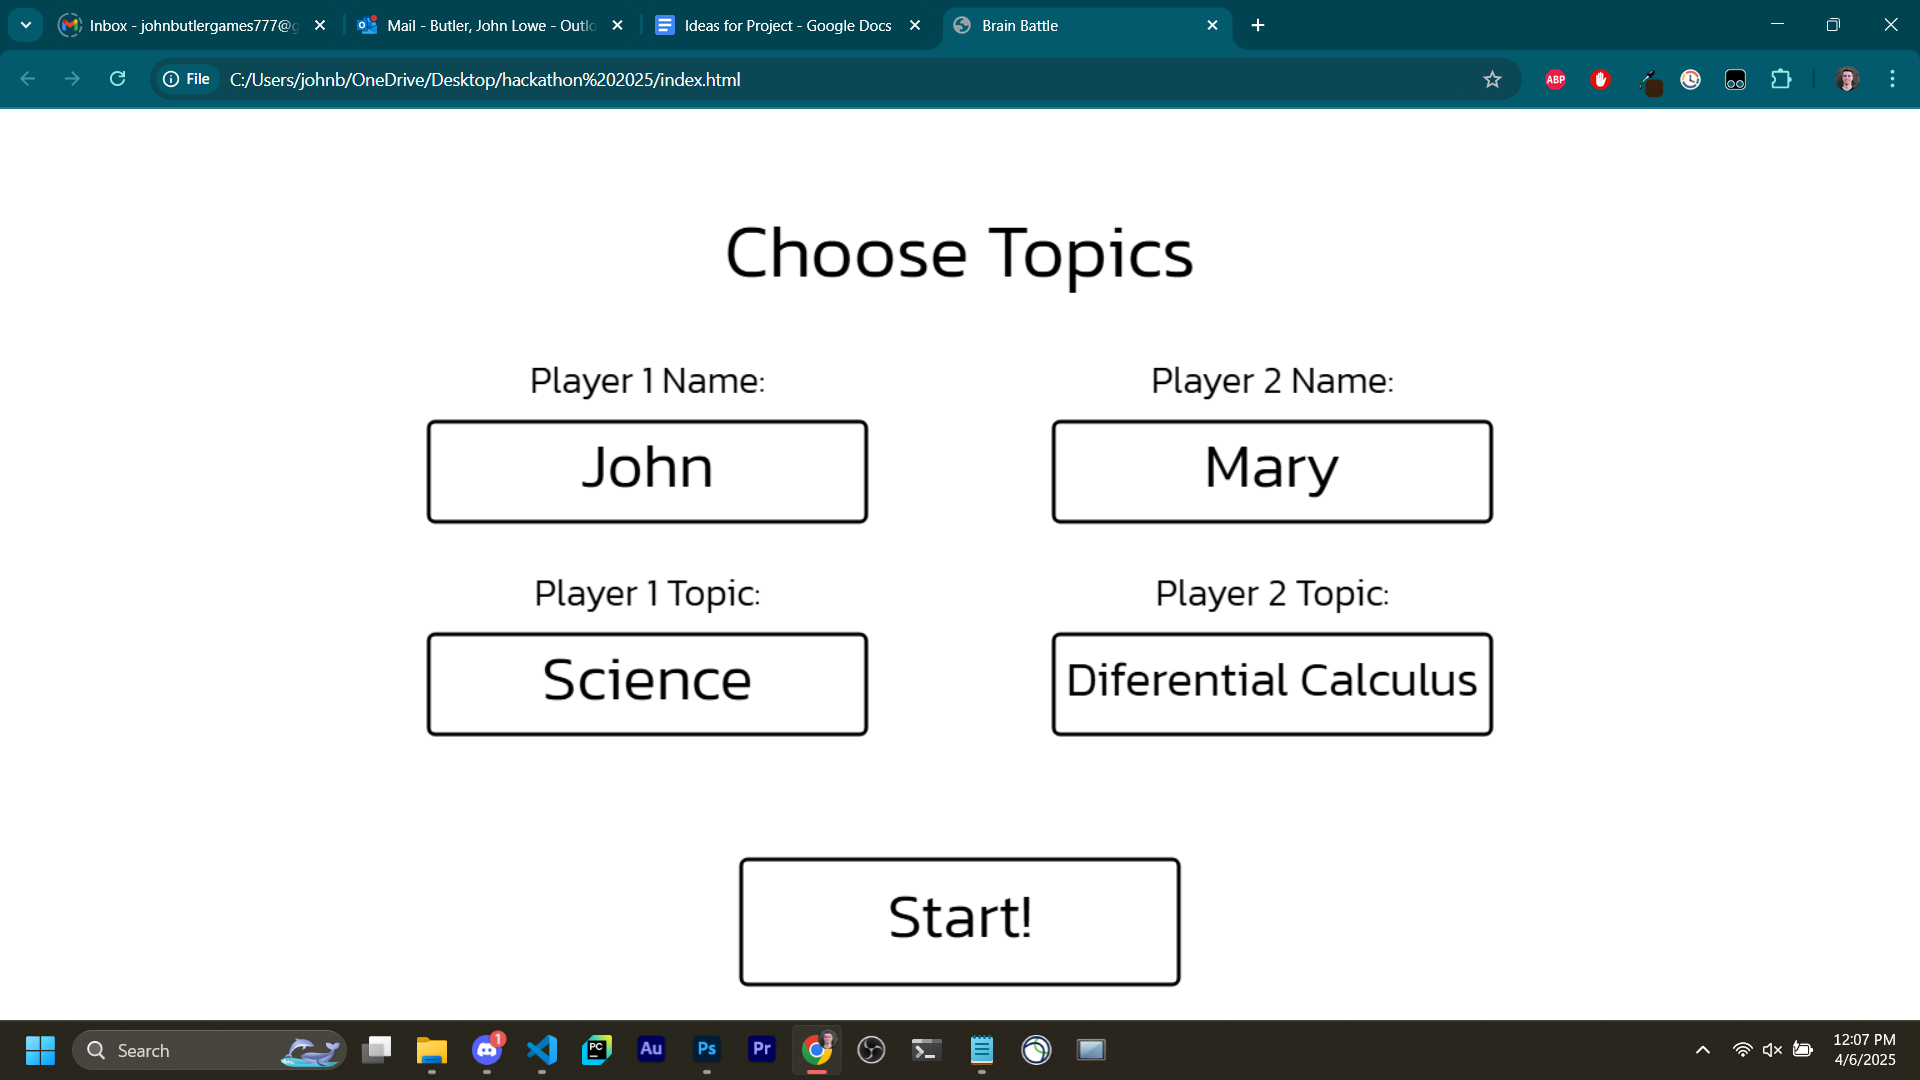The width and height of the screenshot is (1920, 1080).
Task: Click the Start! button
Action: (959, 921)
